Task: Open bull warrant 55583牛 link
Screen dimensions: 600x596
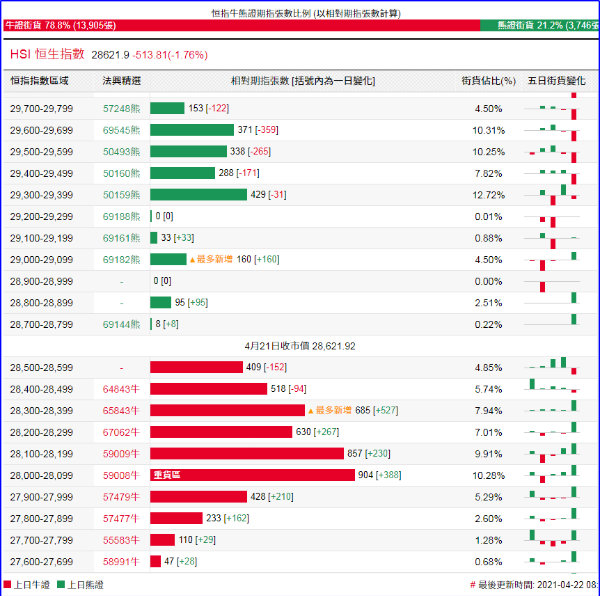Action: [x=121, y=541]
